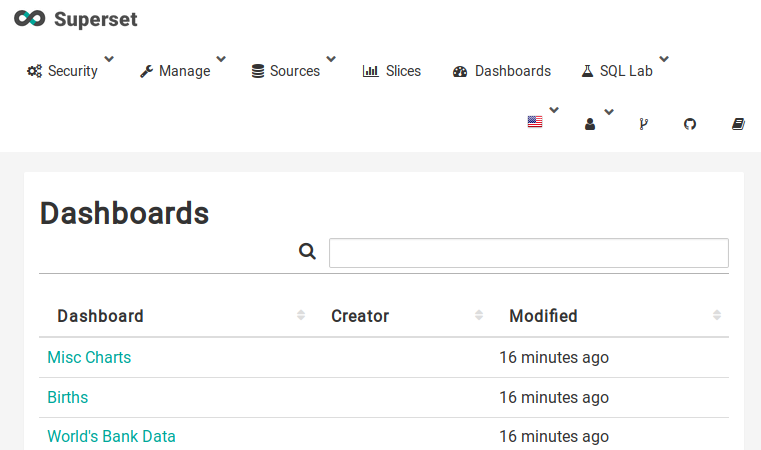
Task: Open the Births dashboard
Action: [67, 397]
